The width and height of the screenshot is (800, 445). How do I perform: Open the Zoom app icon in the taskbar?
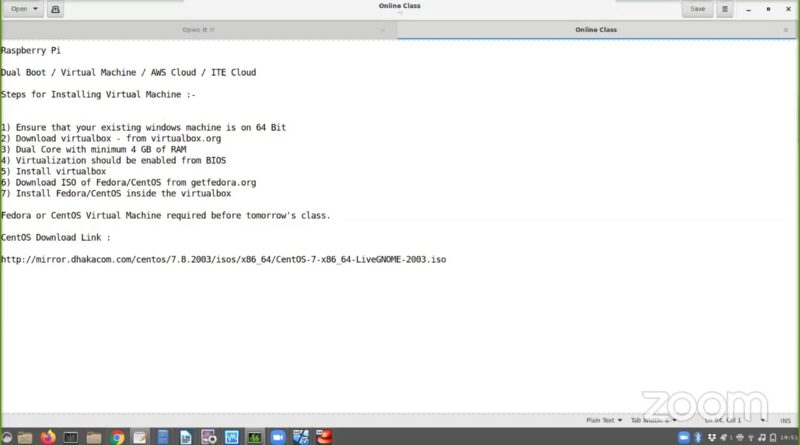tap(278, 437)
